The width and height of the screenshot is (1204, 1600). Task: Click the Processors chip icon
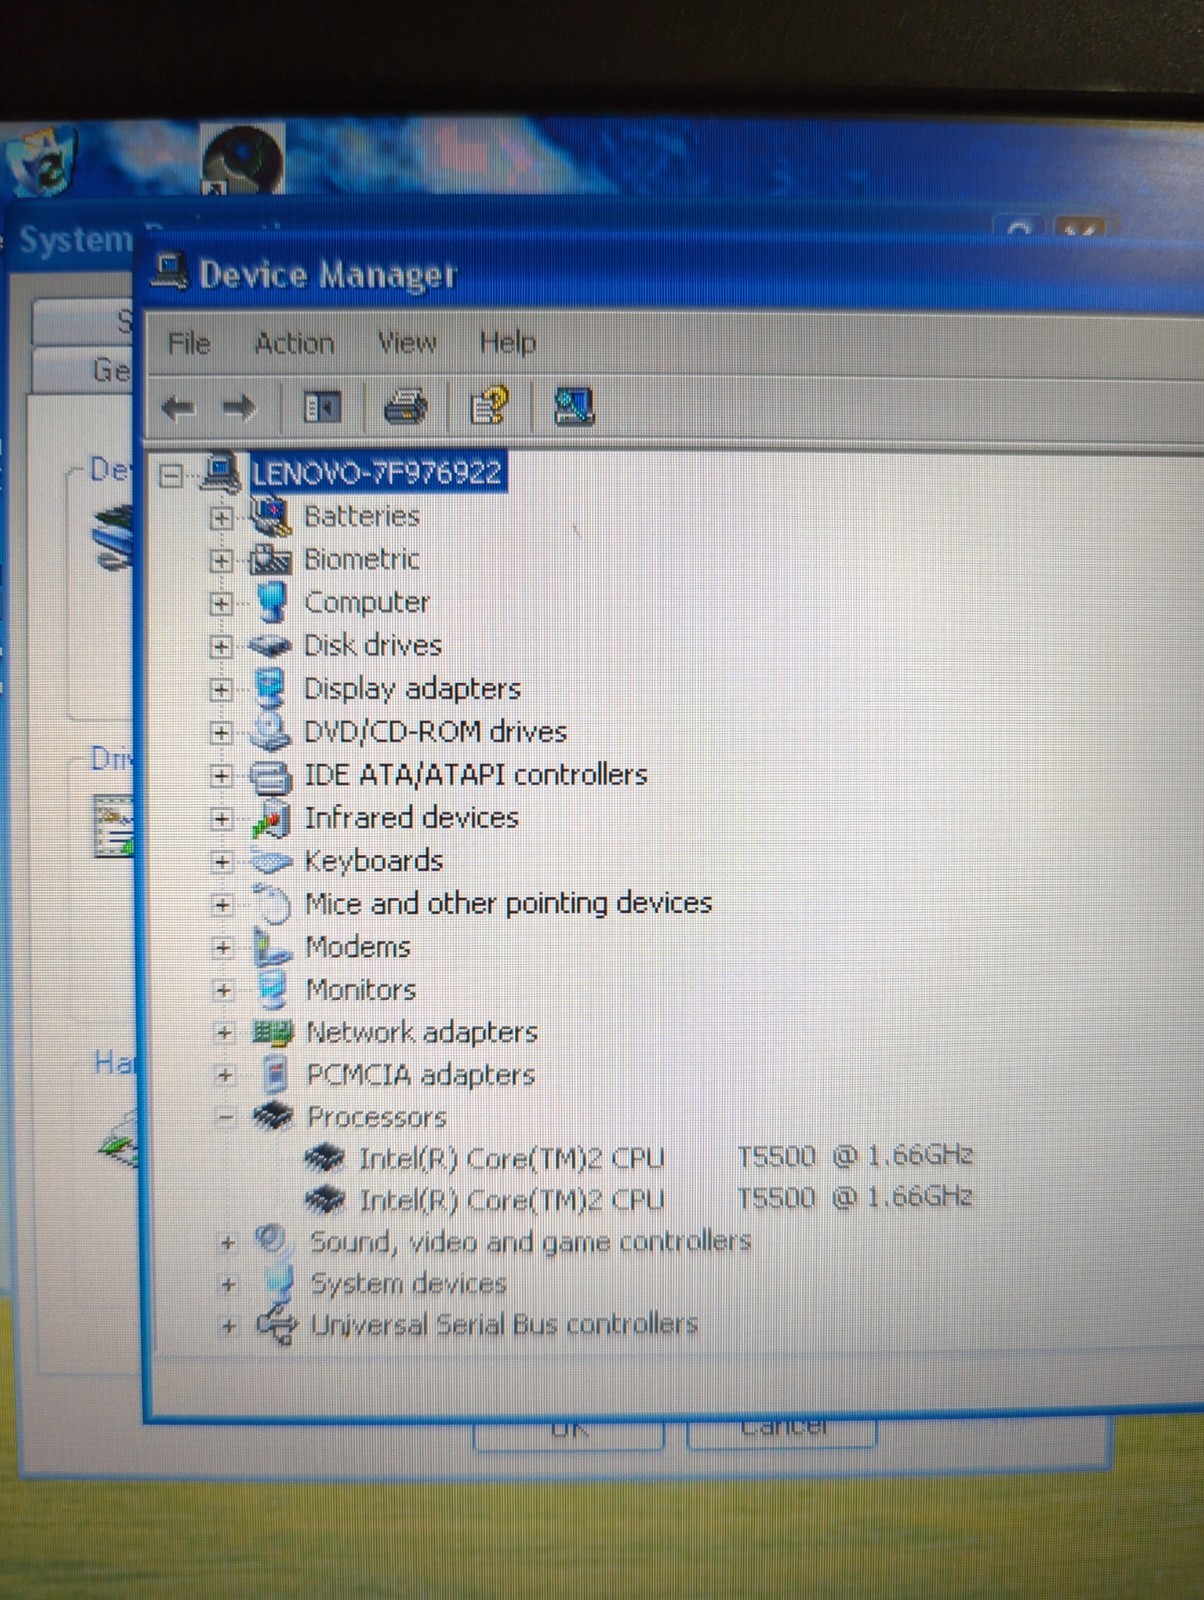[273, 1116]
